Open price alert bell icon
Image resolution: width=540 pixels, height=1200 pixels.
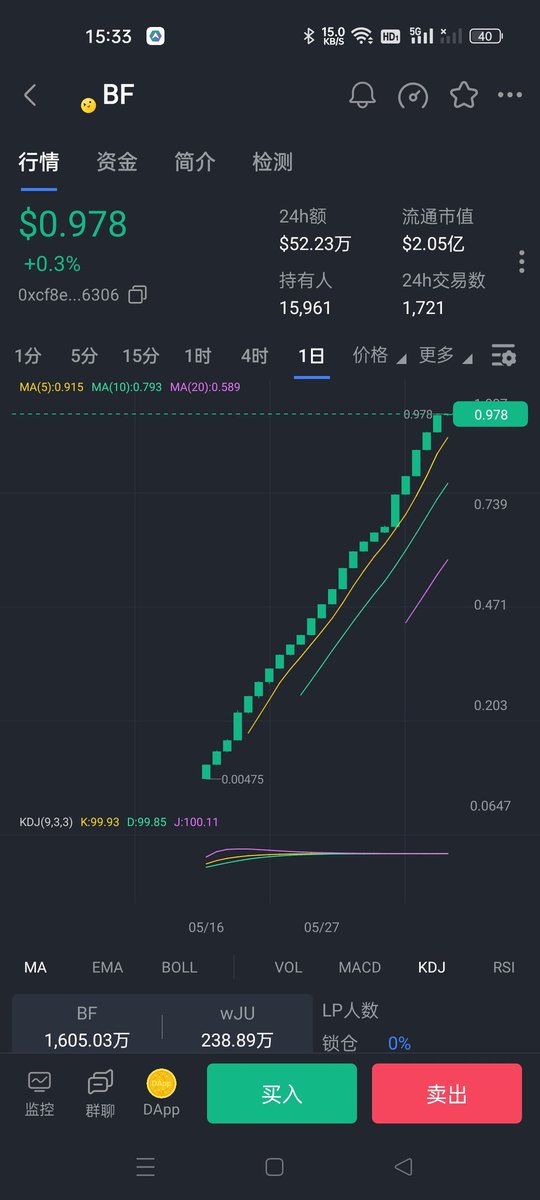point(362,95)
